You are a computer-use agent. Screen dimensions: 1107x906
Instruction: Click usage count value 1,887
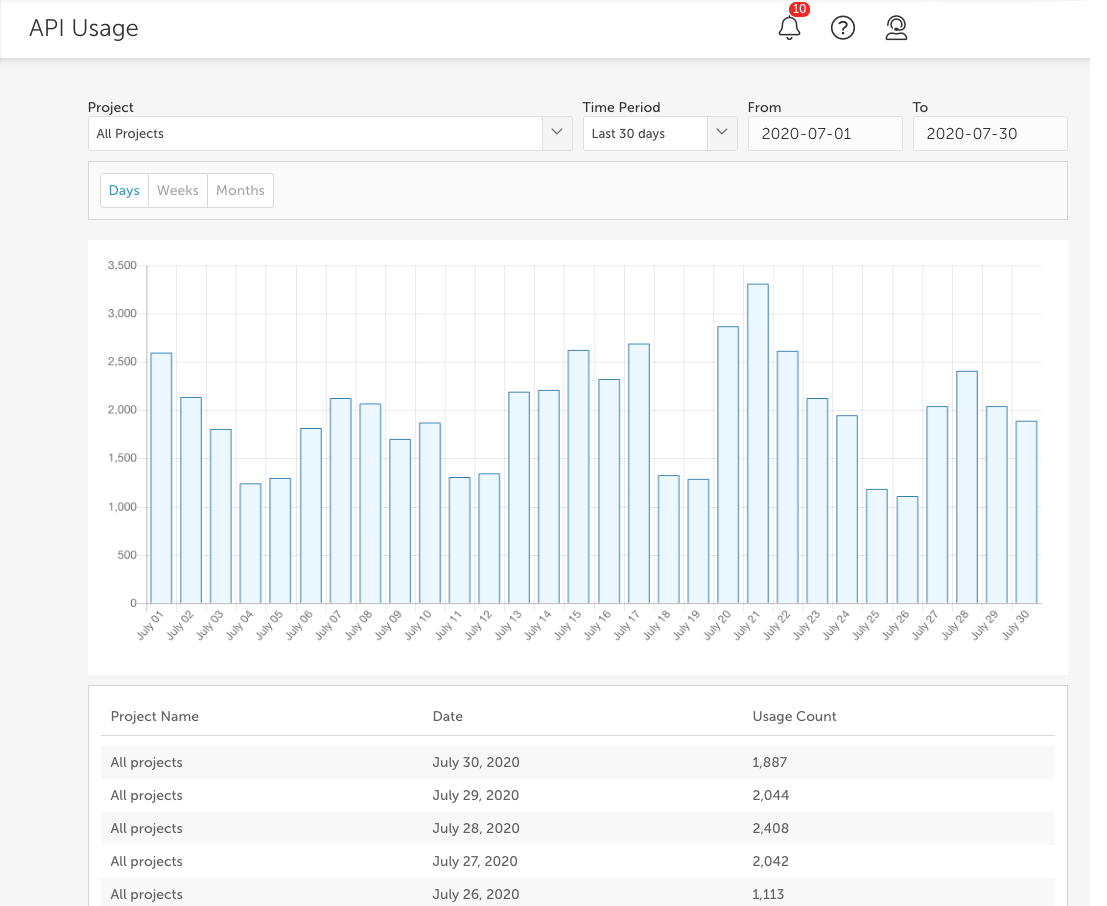[770, 762]
